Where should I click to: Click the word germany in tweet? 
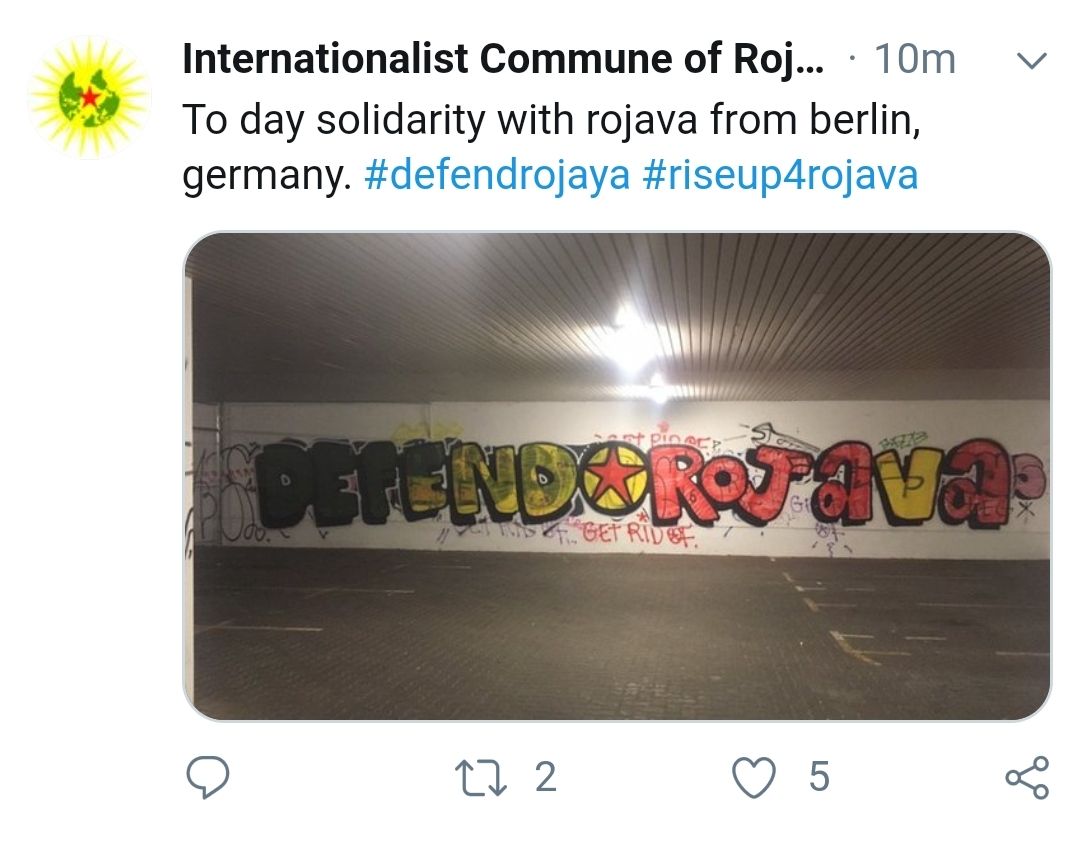(266, 176)
